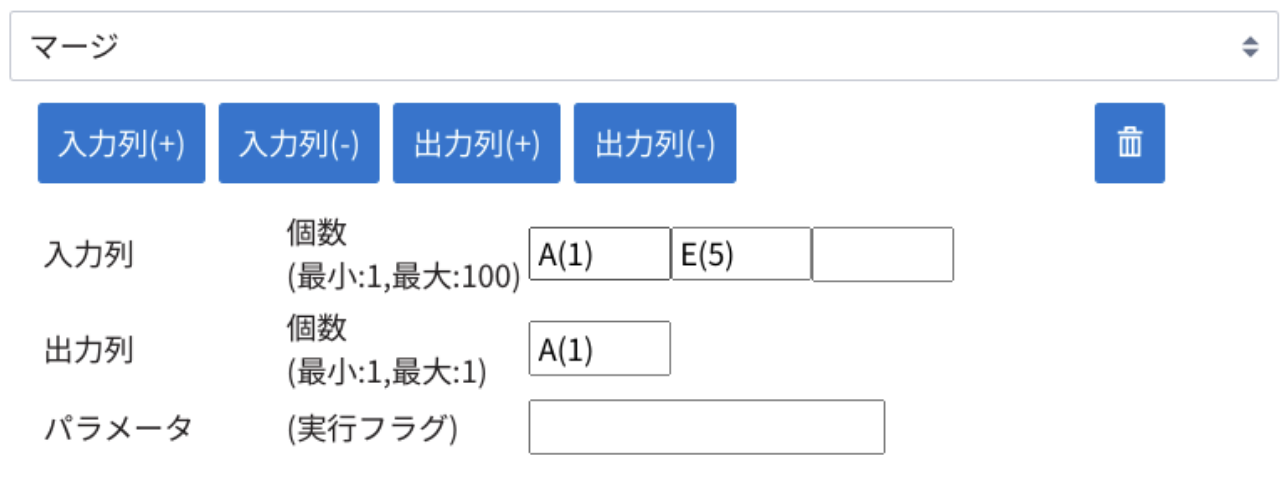The image size is (1288, 478).
Task: Focus the output column A(1) field
Action: [x=599, y=348]
